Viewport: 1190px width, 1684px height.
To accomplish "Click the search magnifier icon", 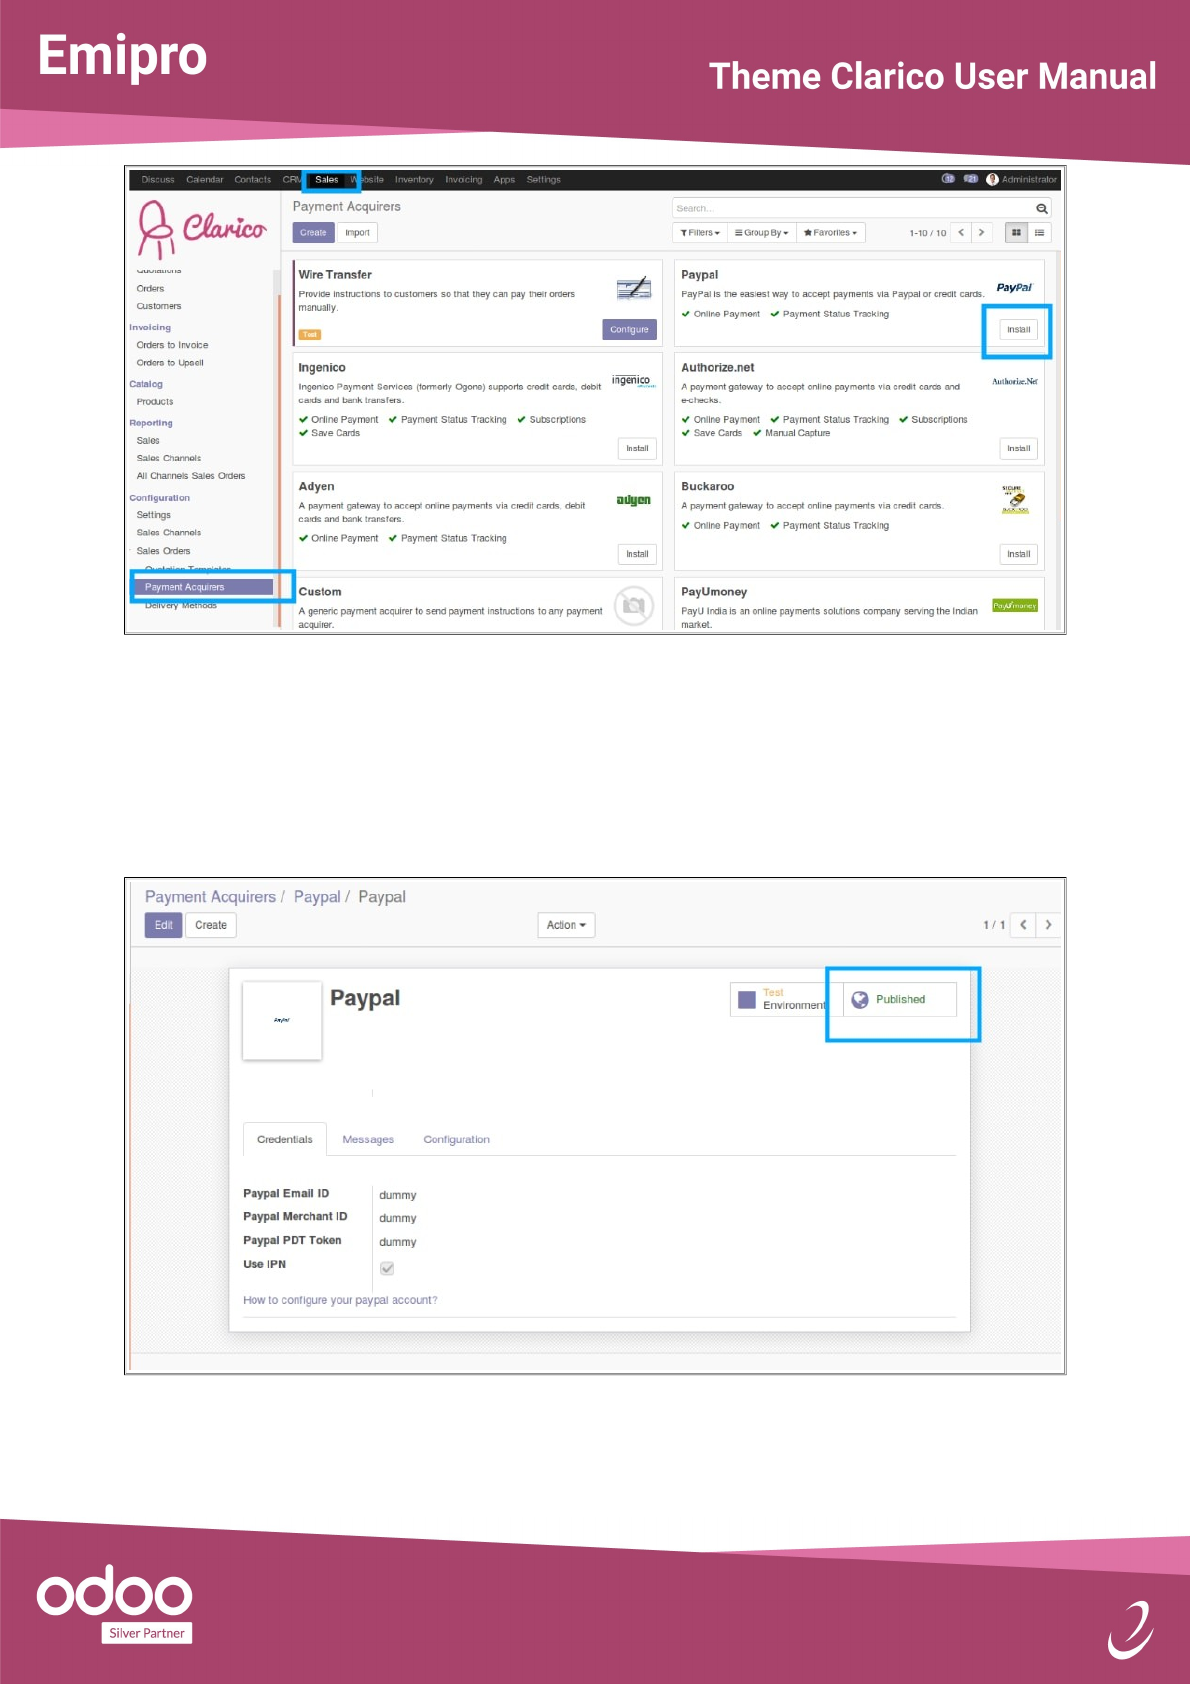I will (x=1042, y=209).
